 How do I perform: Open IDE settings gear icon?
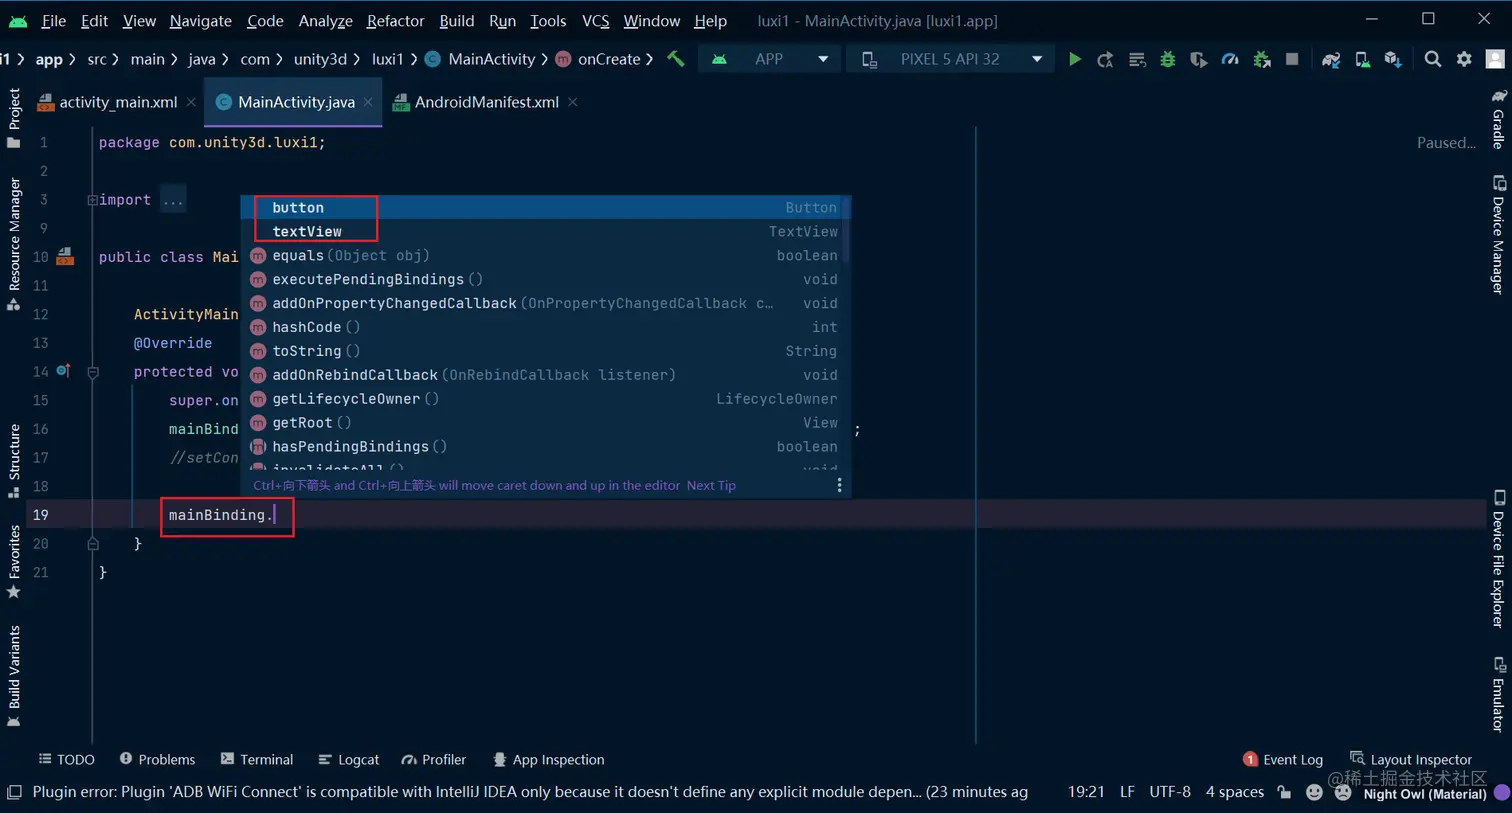1464,59
